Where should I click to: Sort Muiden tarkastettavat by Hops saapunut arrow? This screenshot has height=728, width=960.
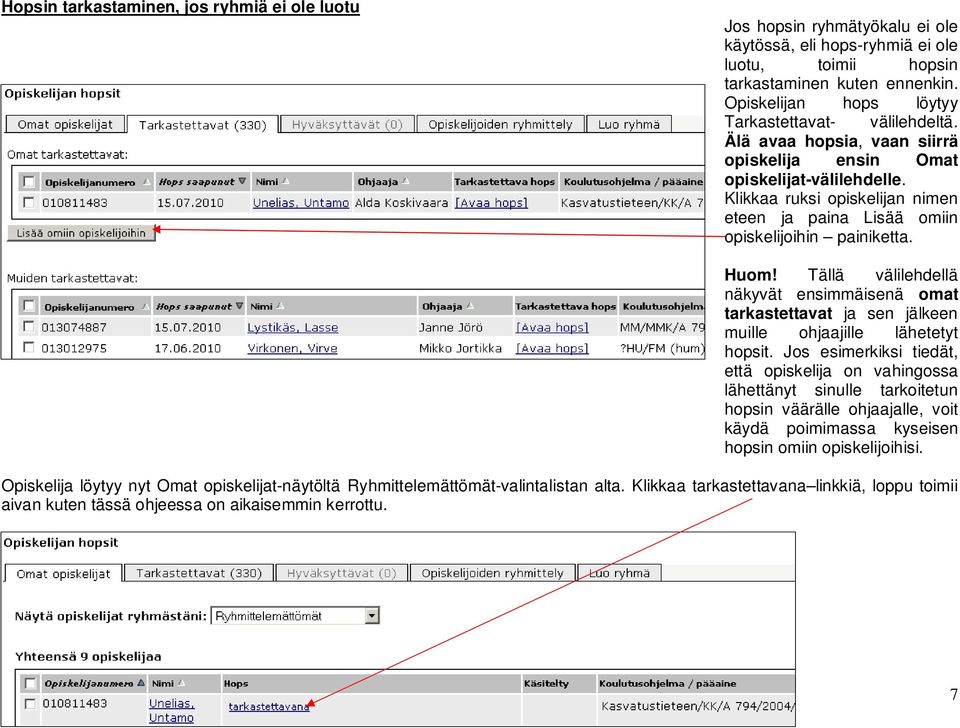[239, 306]
